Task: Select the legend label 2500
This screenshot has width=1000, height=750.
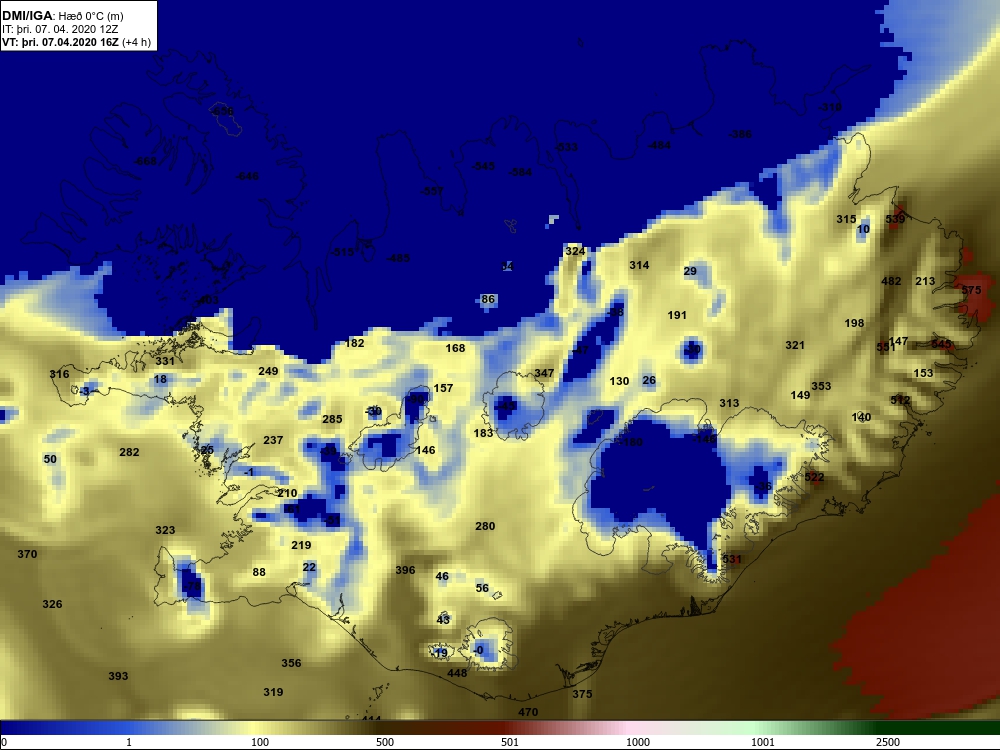Action: pos(887,742)
